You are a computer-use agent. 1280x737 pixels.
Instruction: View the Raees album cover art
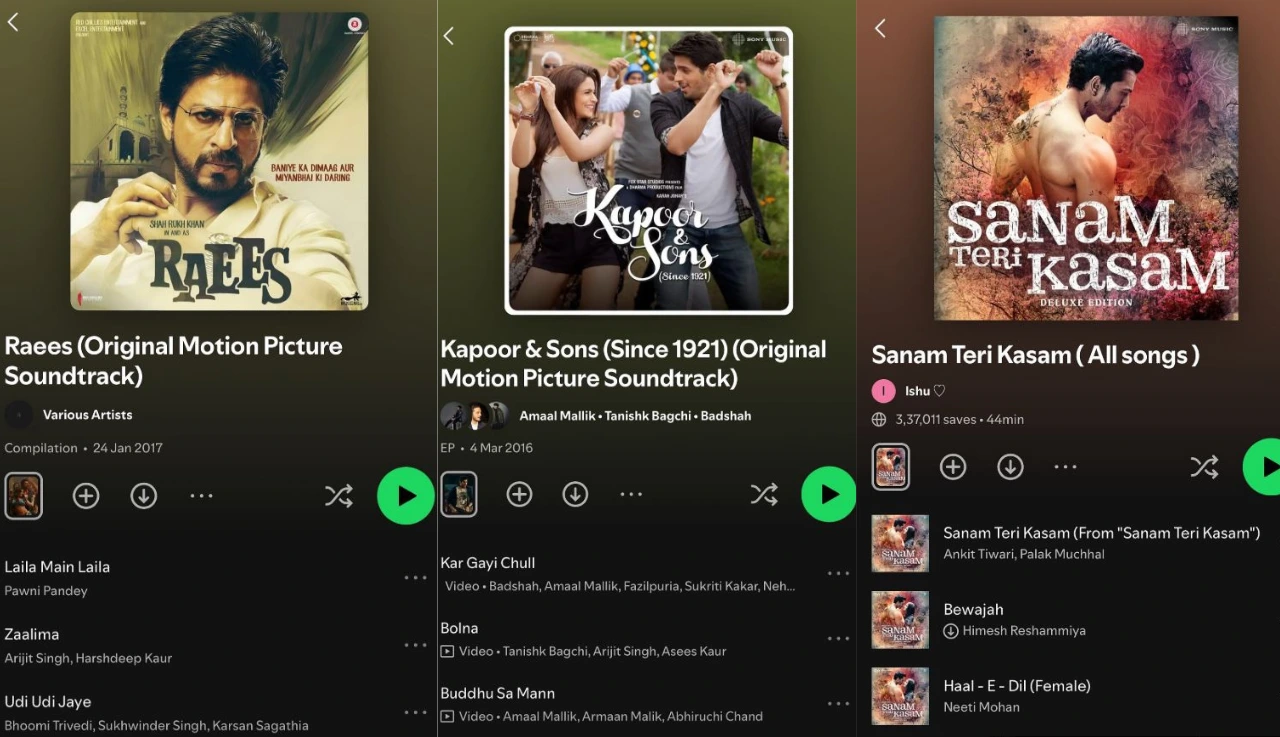[219, 161]
